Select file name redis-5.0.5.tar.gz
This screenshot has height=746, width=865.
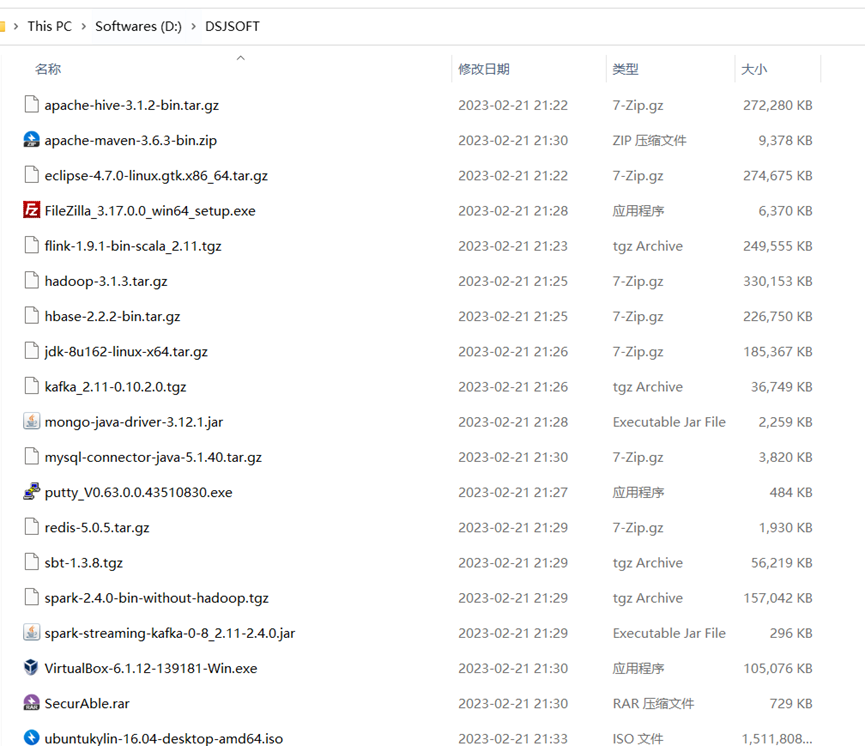(x=97, y=527)
